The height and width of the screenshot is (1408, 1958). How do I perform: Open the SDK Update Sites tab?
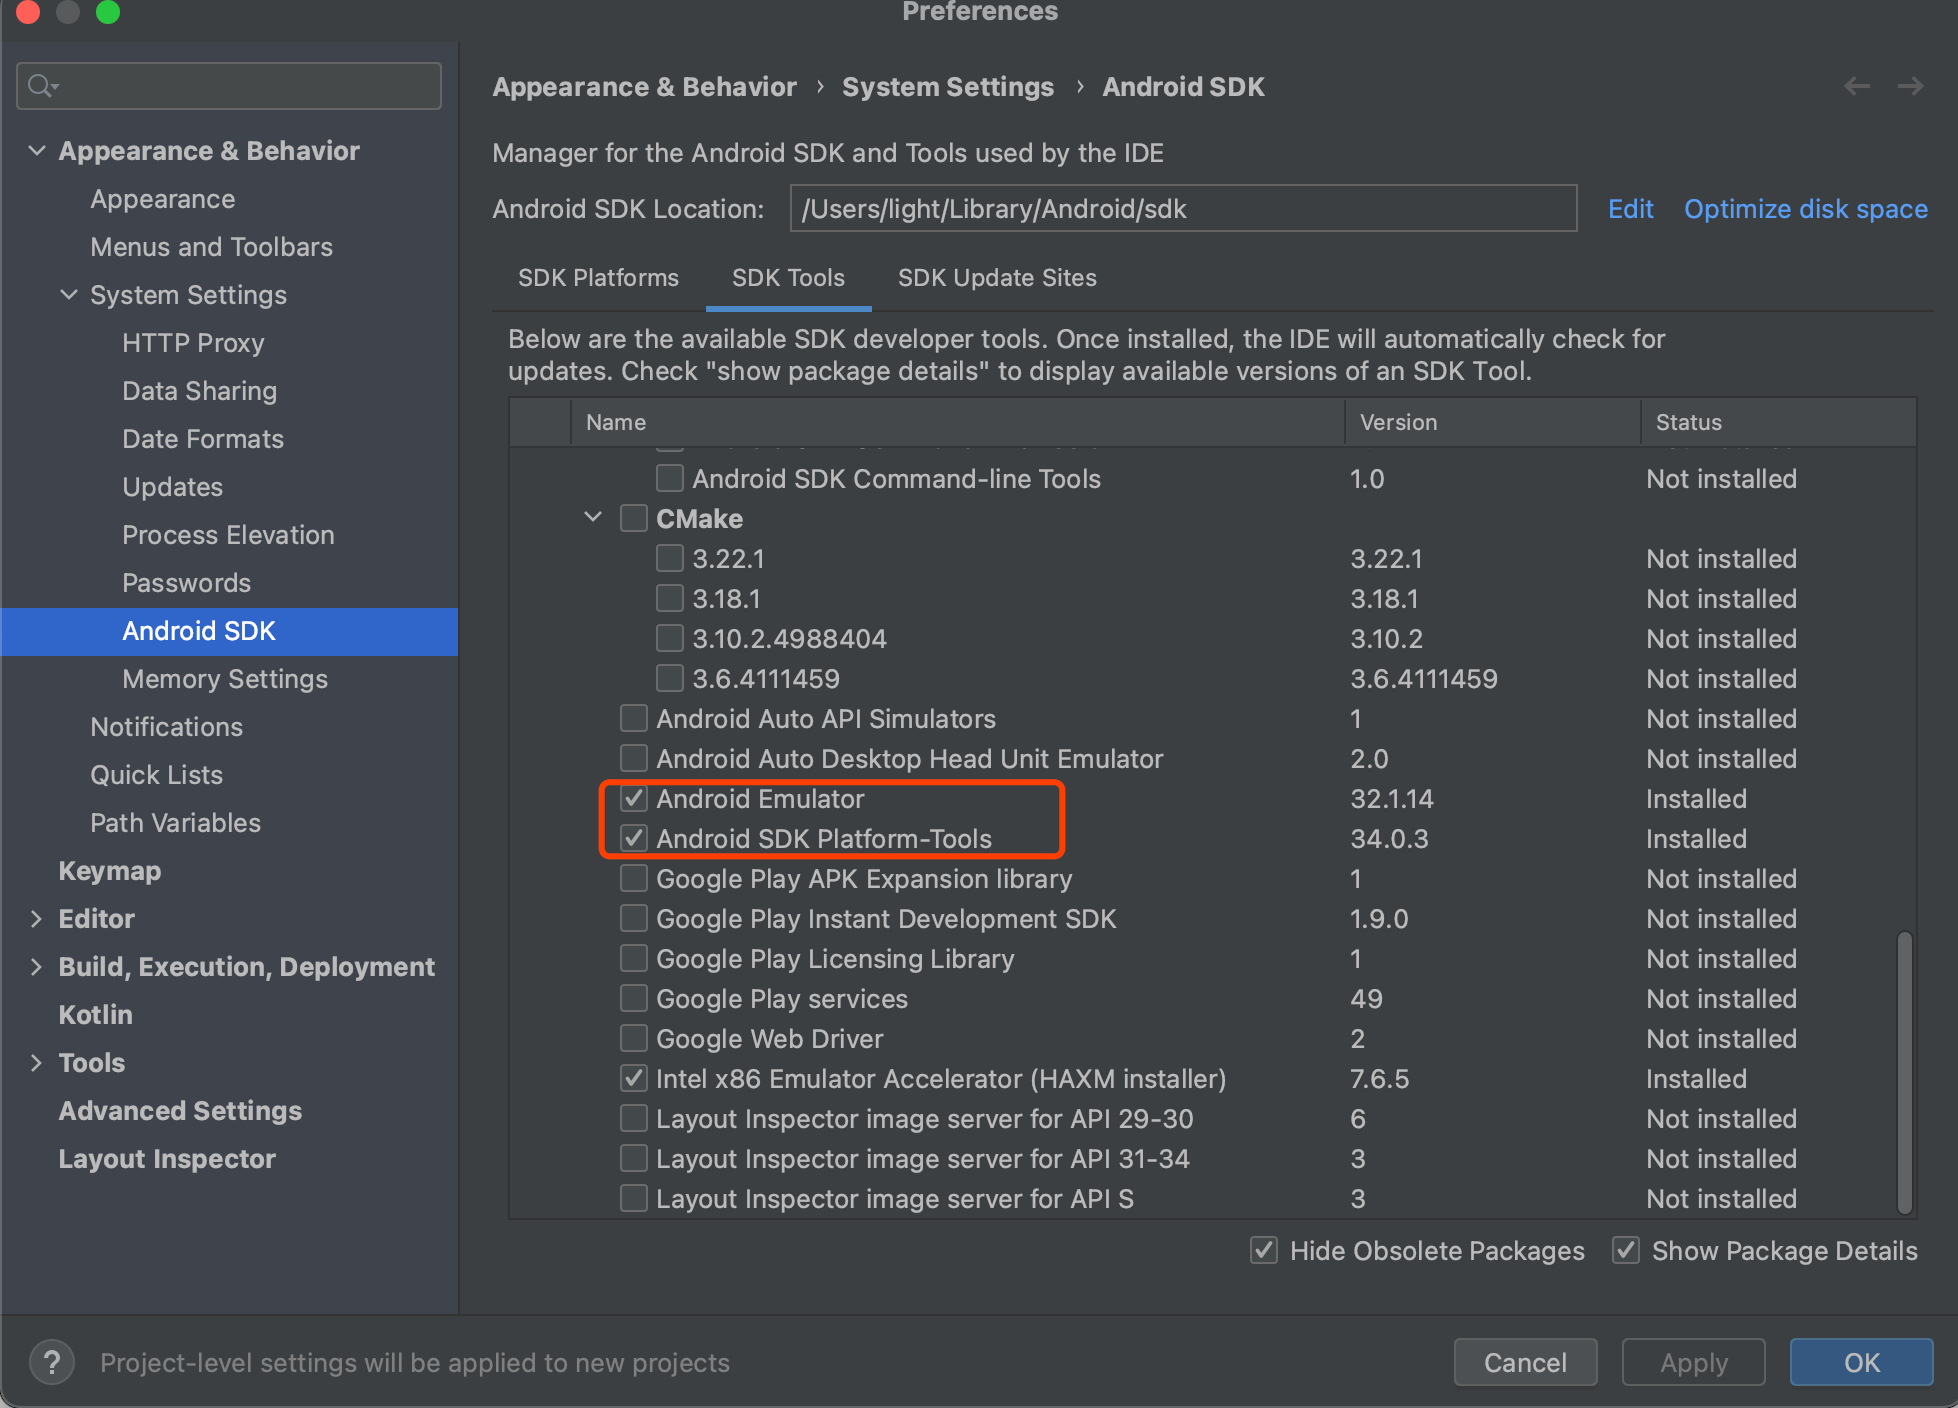coord(997,278)
